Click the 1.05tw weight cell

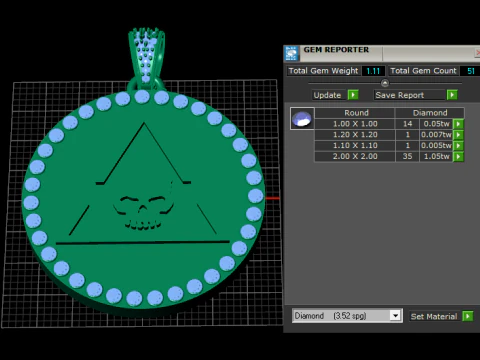(436, 156)
